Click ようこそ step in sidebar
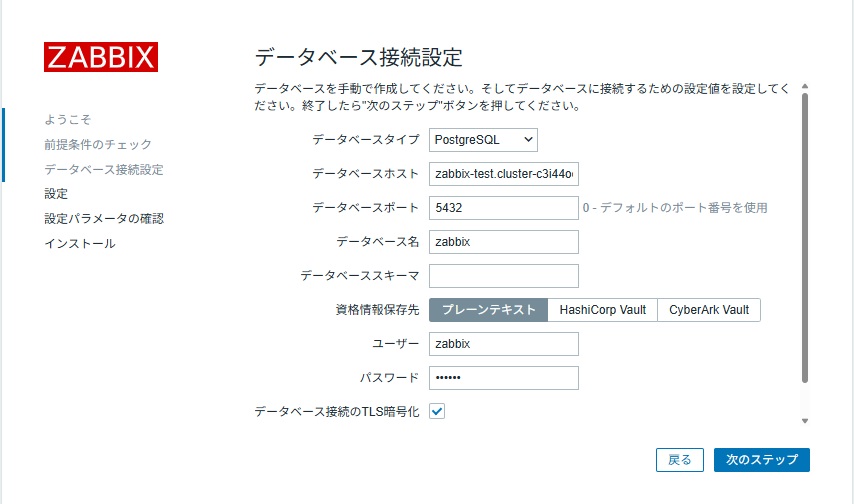The height and width of the screenshot is (504, 854). point(69,120)
